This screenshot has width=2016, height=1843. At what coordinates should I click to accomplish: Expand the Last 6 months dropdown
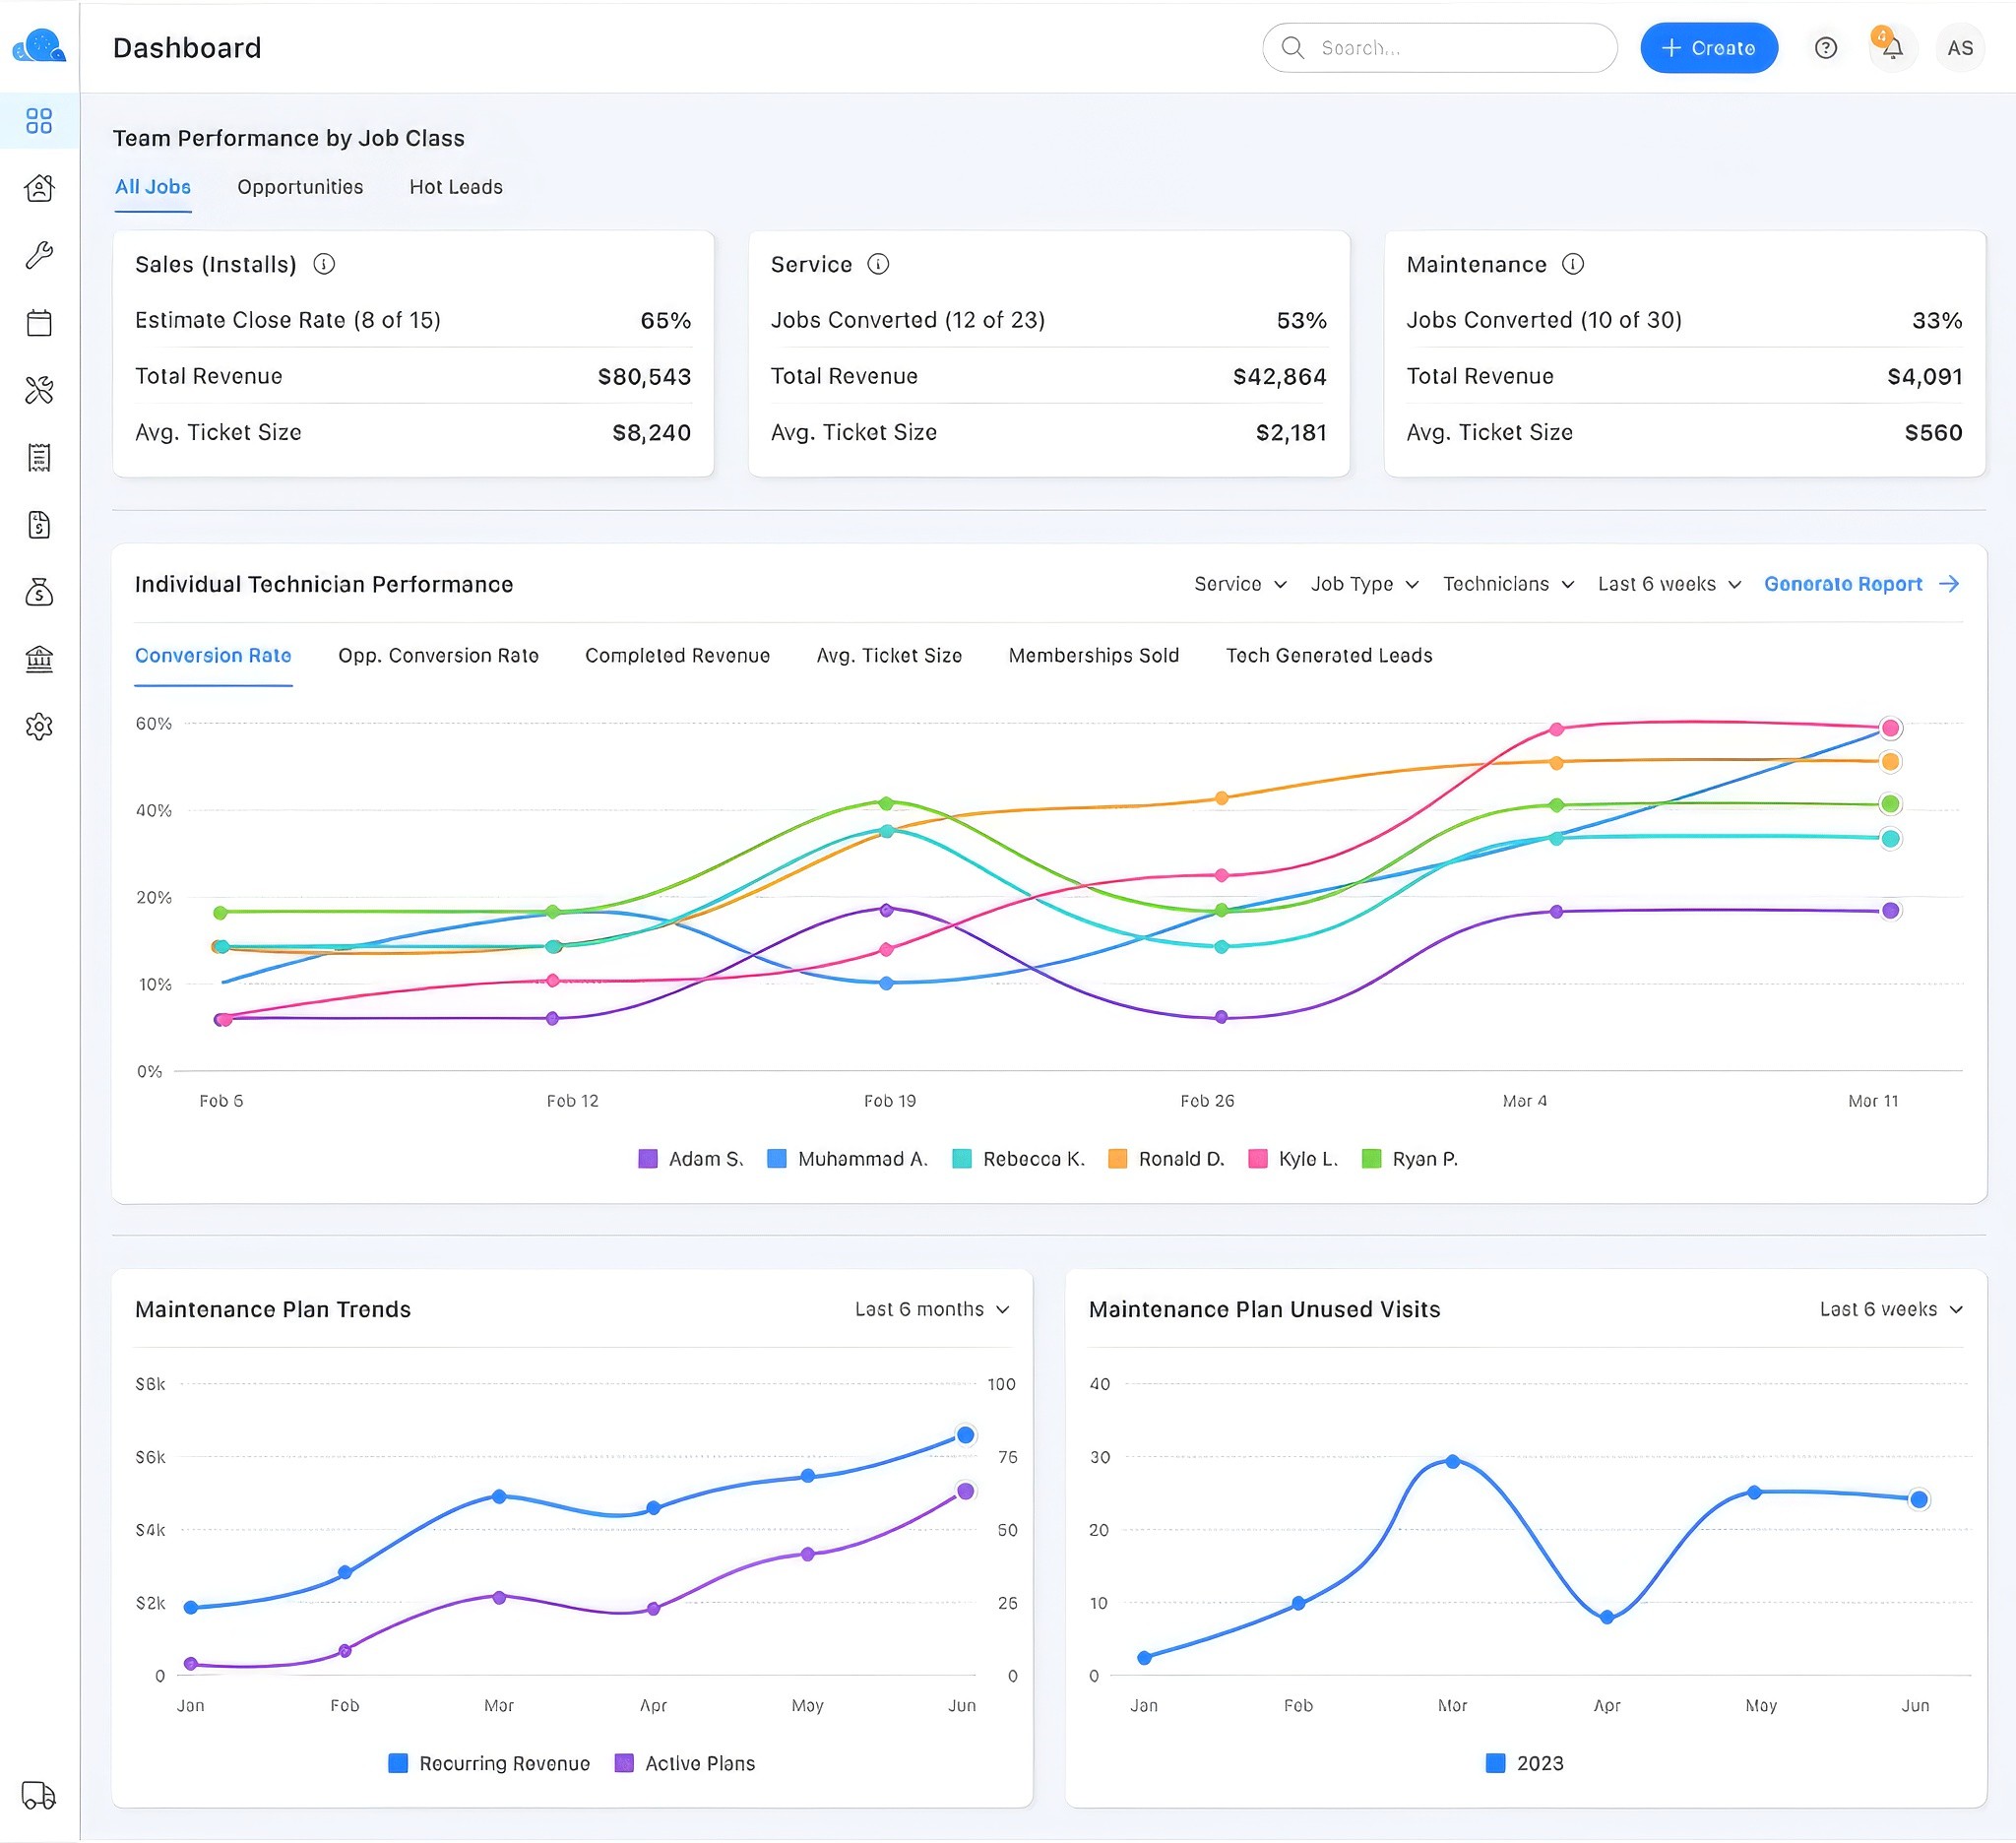(x=931, y=1309)
